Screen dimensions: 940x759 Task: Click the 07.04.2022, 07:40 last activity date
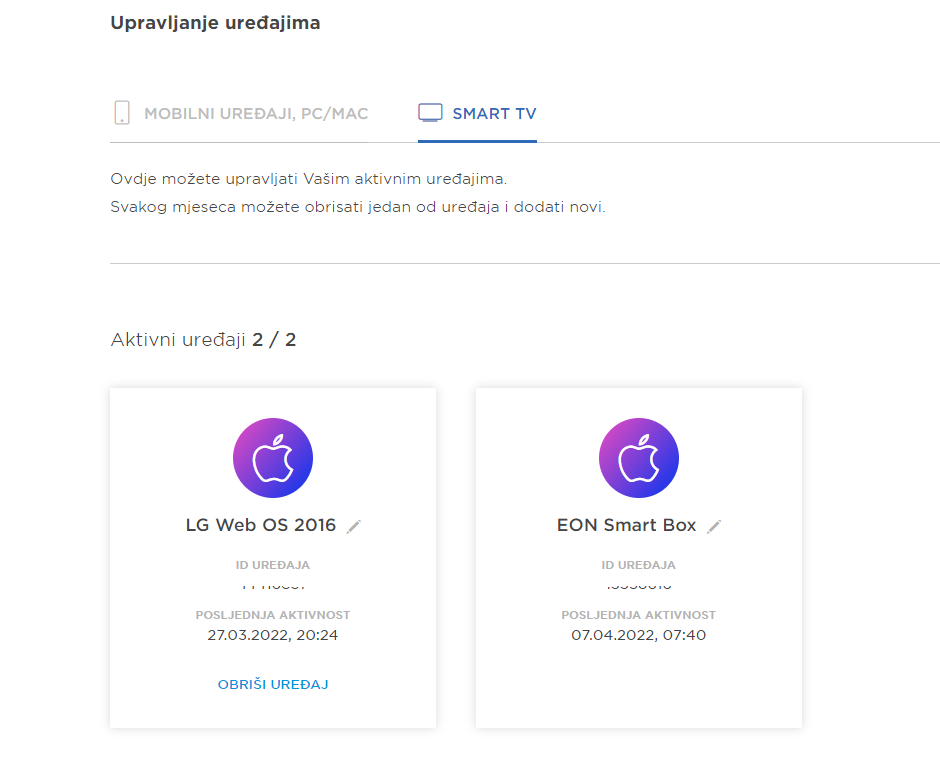pyautogui.click(x=639, y=635)
